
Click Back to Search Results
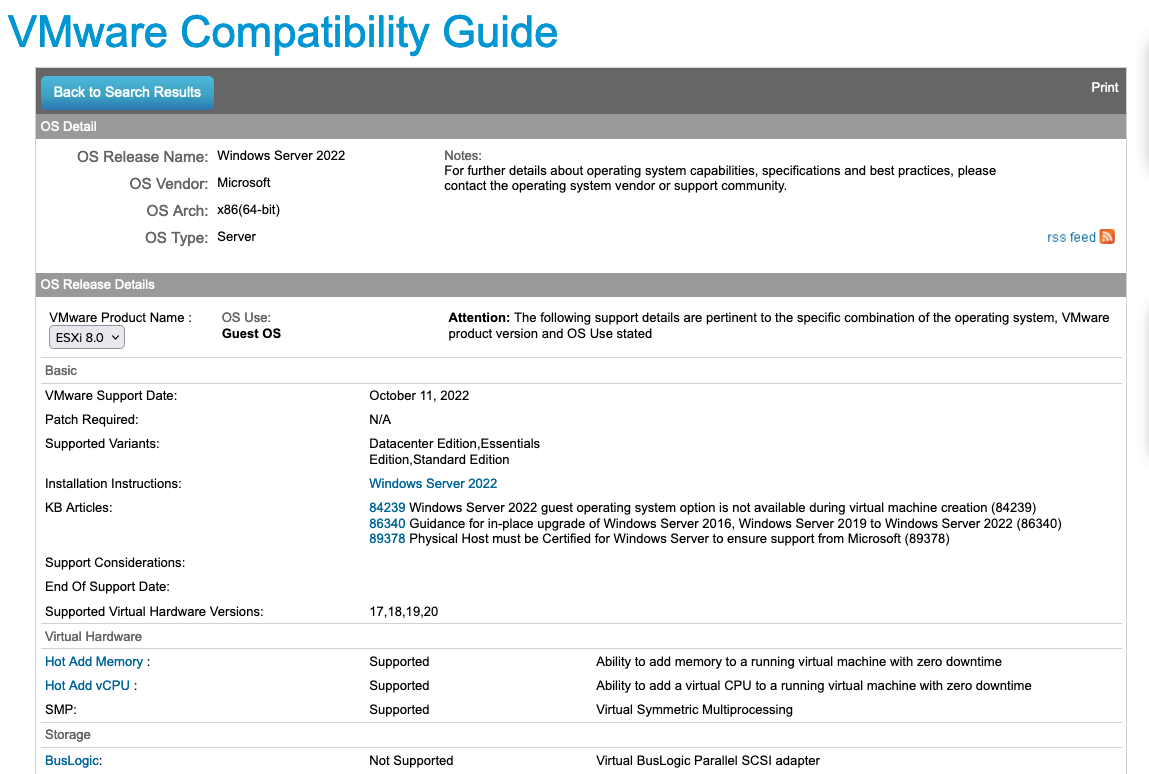pos(126,92)
